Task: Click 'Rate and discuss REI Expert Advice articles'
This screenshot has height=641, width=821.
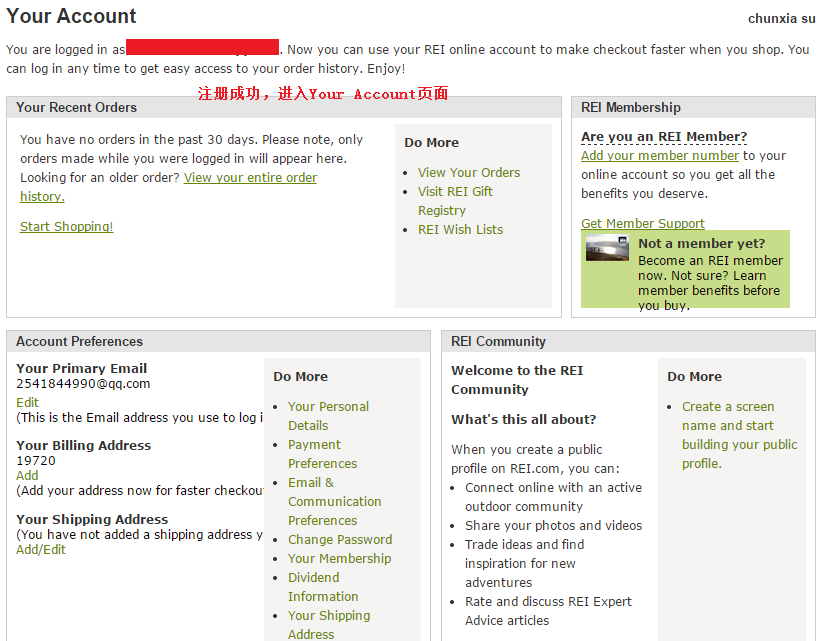Action: (548, 611)
